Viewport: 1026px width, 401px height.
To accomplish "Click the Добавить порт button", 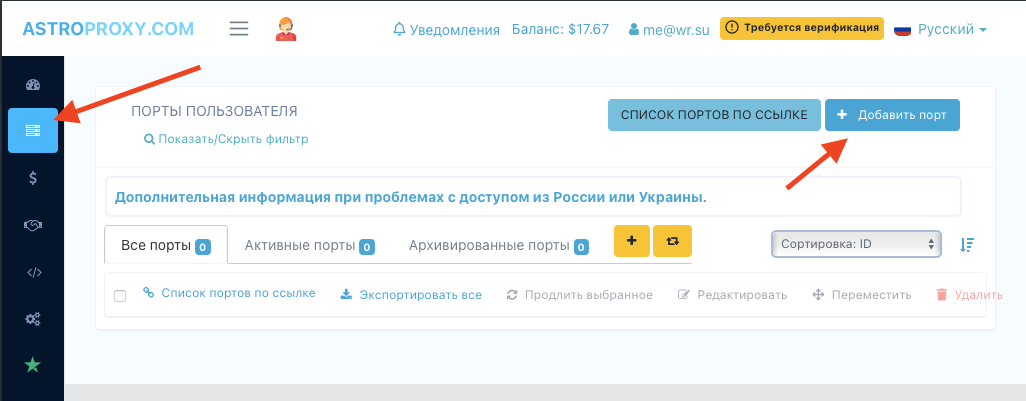I will click(893, 115).
